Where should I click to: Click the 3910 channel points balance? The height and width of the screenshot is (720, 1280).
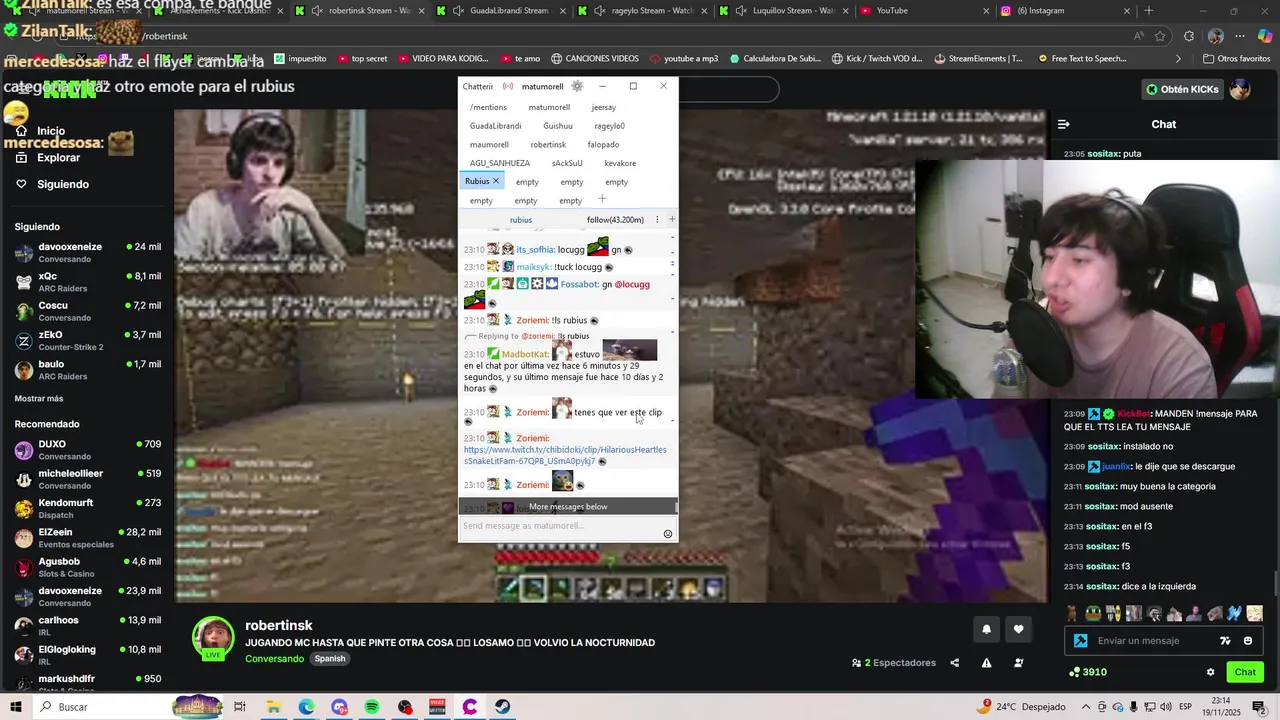[1088, 672]
